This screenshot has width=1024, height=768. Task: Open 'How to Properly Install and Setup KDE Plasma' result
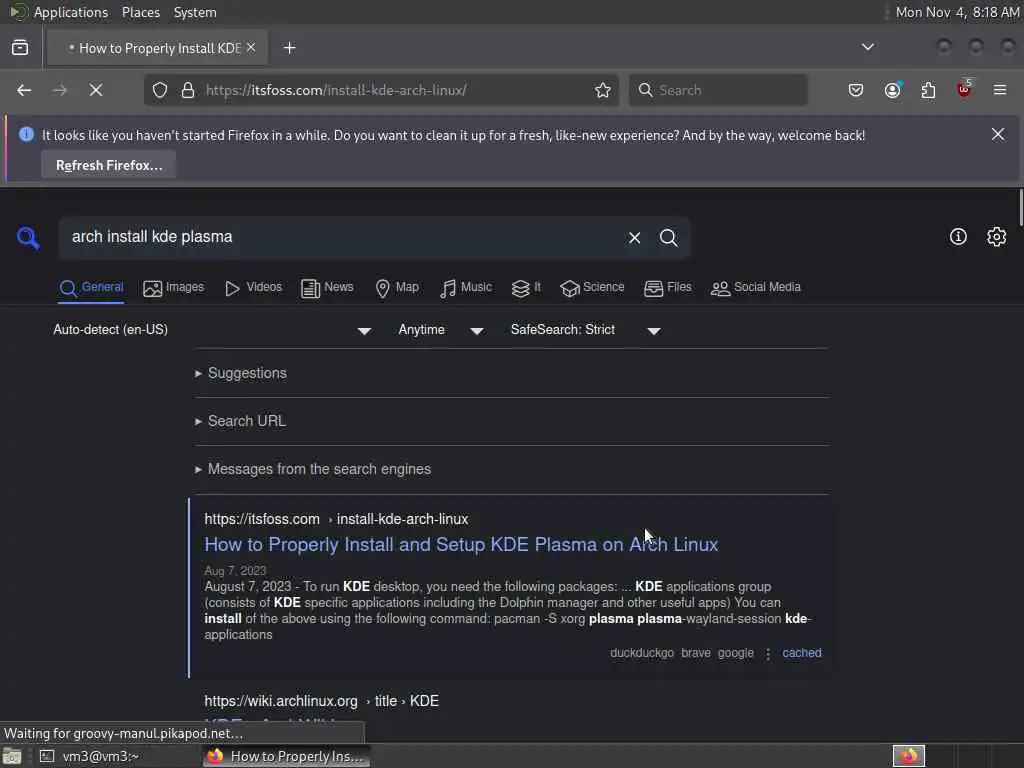point(461,545)
